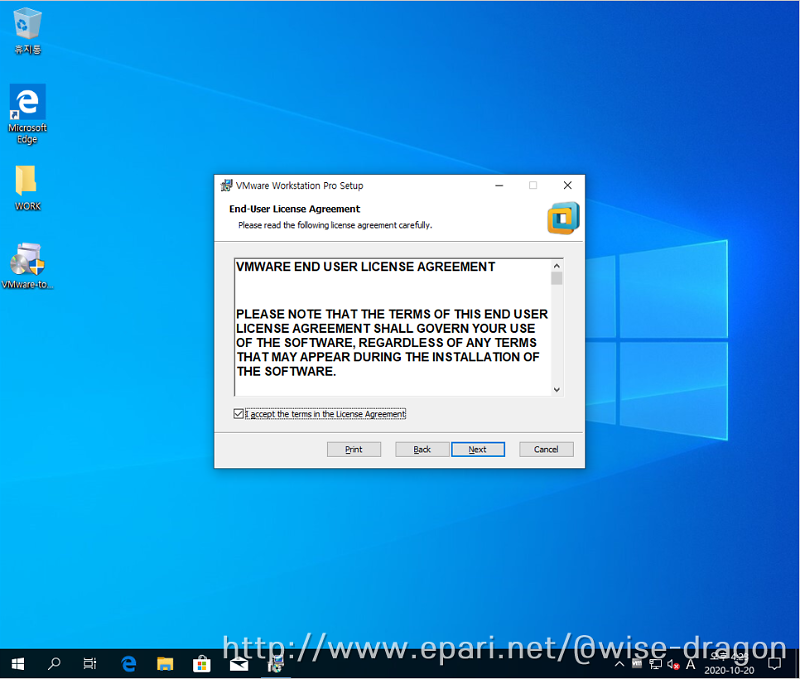Open taskbar search

[x=54, y=664]
